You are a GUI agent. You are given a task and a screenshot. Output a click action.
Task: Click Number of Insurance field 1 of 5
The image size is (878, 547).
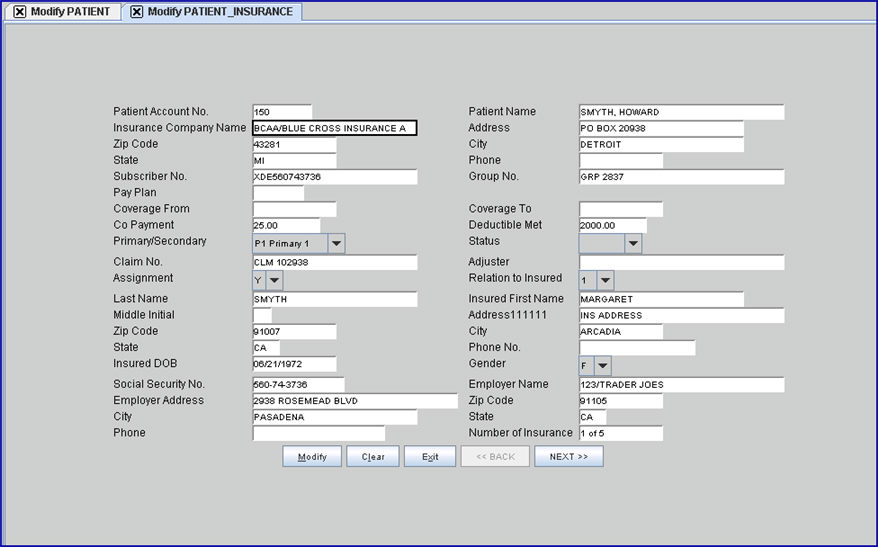(621, 434)
